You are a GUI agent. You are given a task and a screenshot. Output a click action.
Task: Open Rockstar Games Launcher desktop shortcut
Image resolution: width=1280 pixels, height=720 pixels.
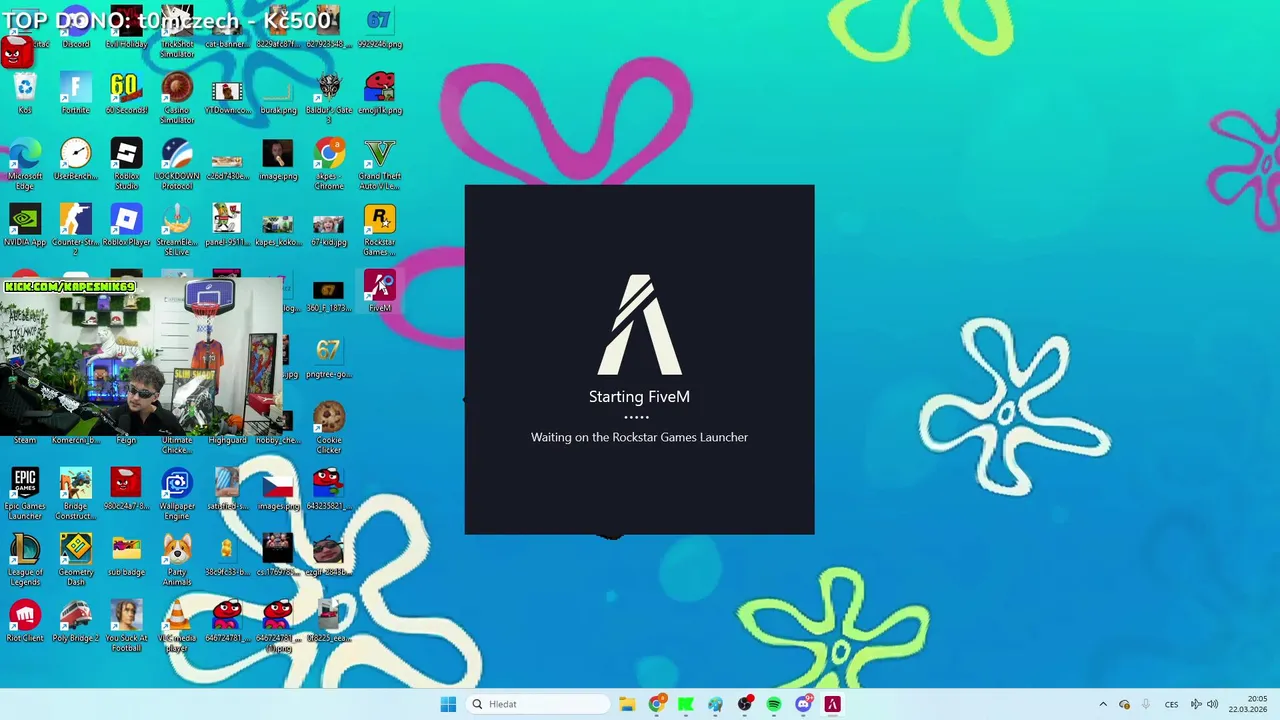point(380,230)
